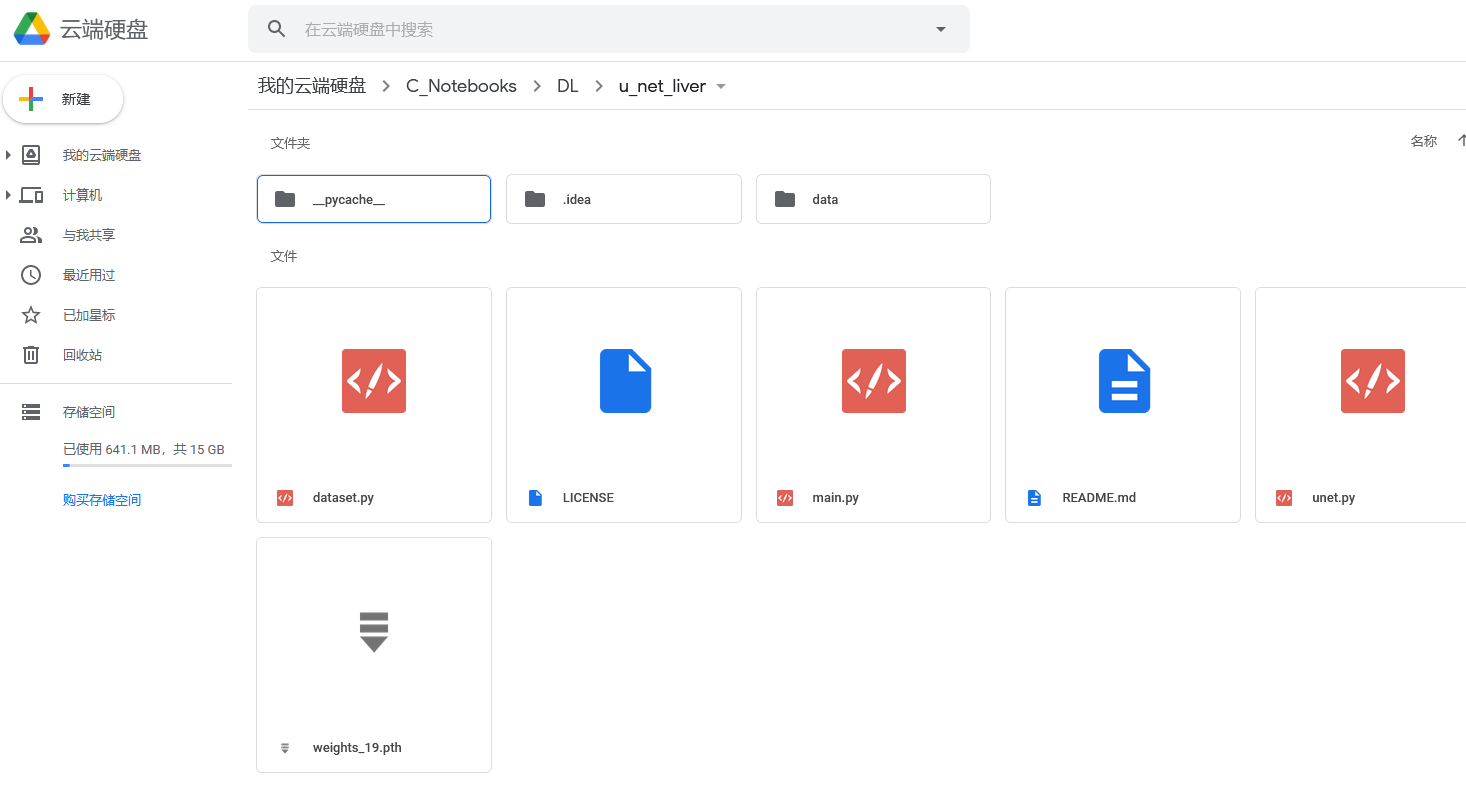Click main.py large code thumbnail
Viewport: 1466px width, 789px height.
874,381
